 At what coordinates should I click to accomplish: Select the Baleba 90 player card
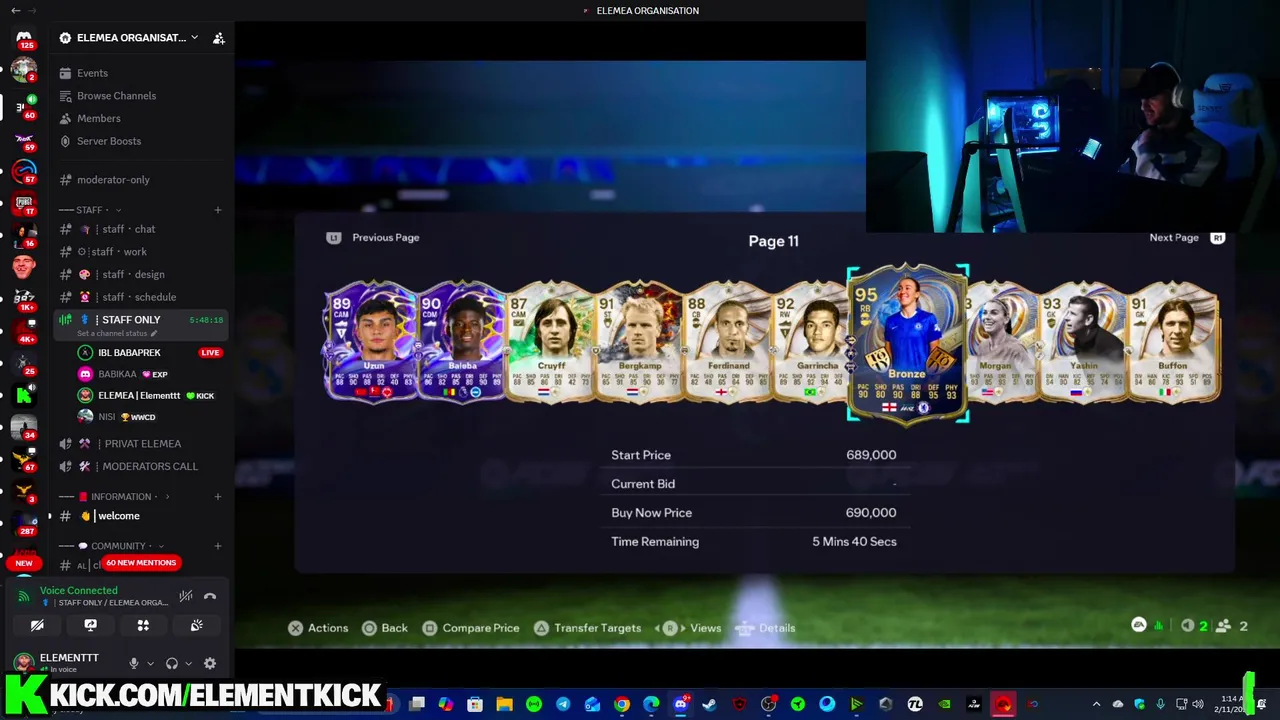click(x=460, y=342)
